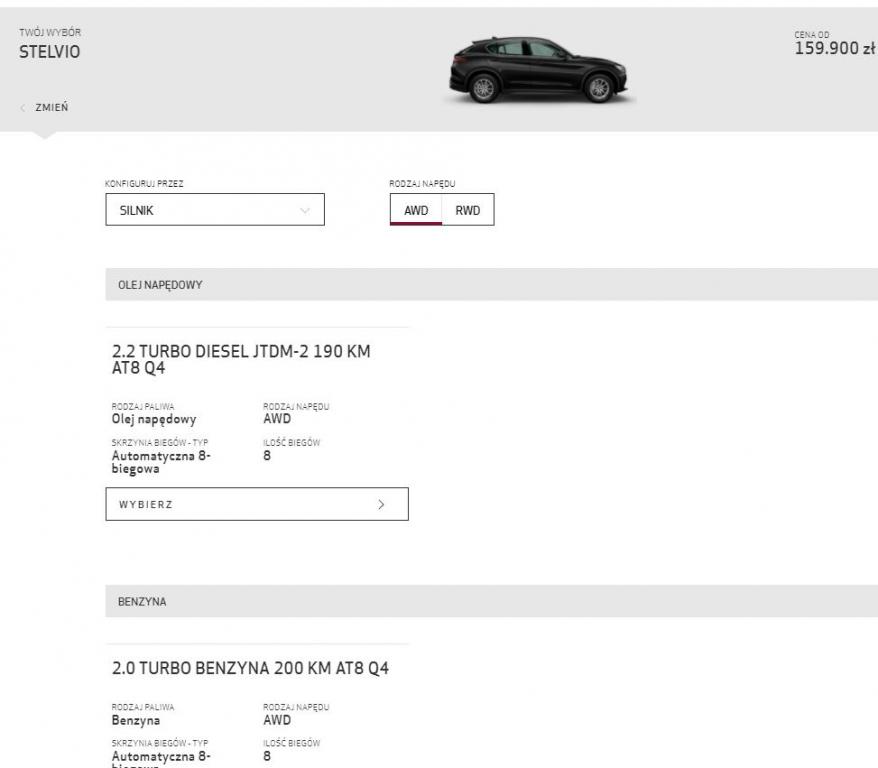Click the 159.900 zł price
878x768 pixels.
pyautogui.click(x=834, y=49)
